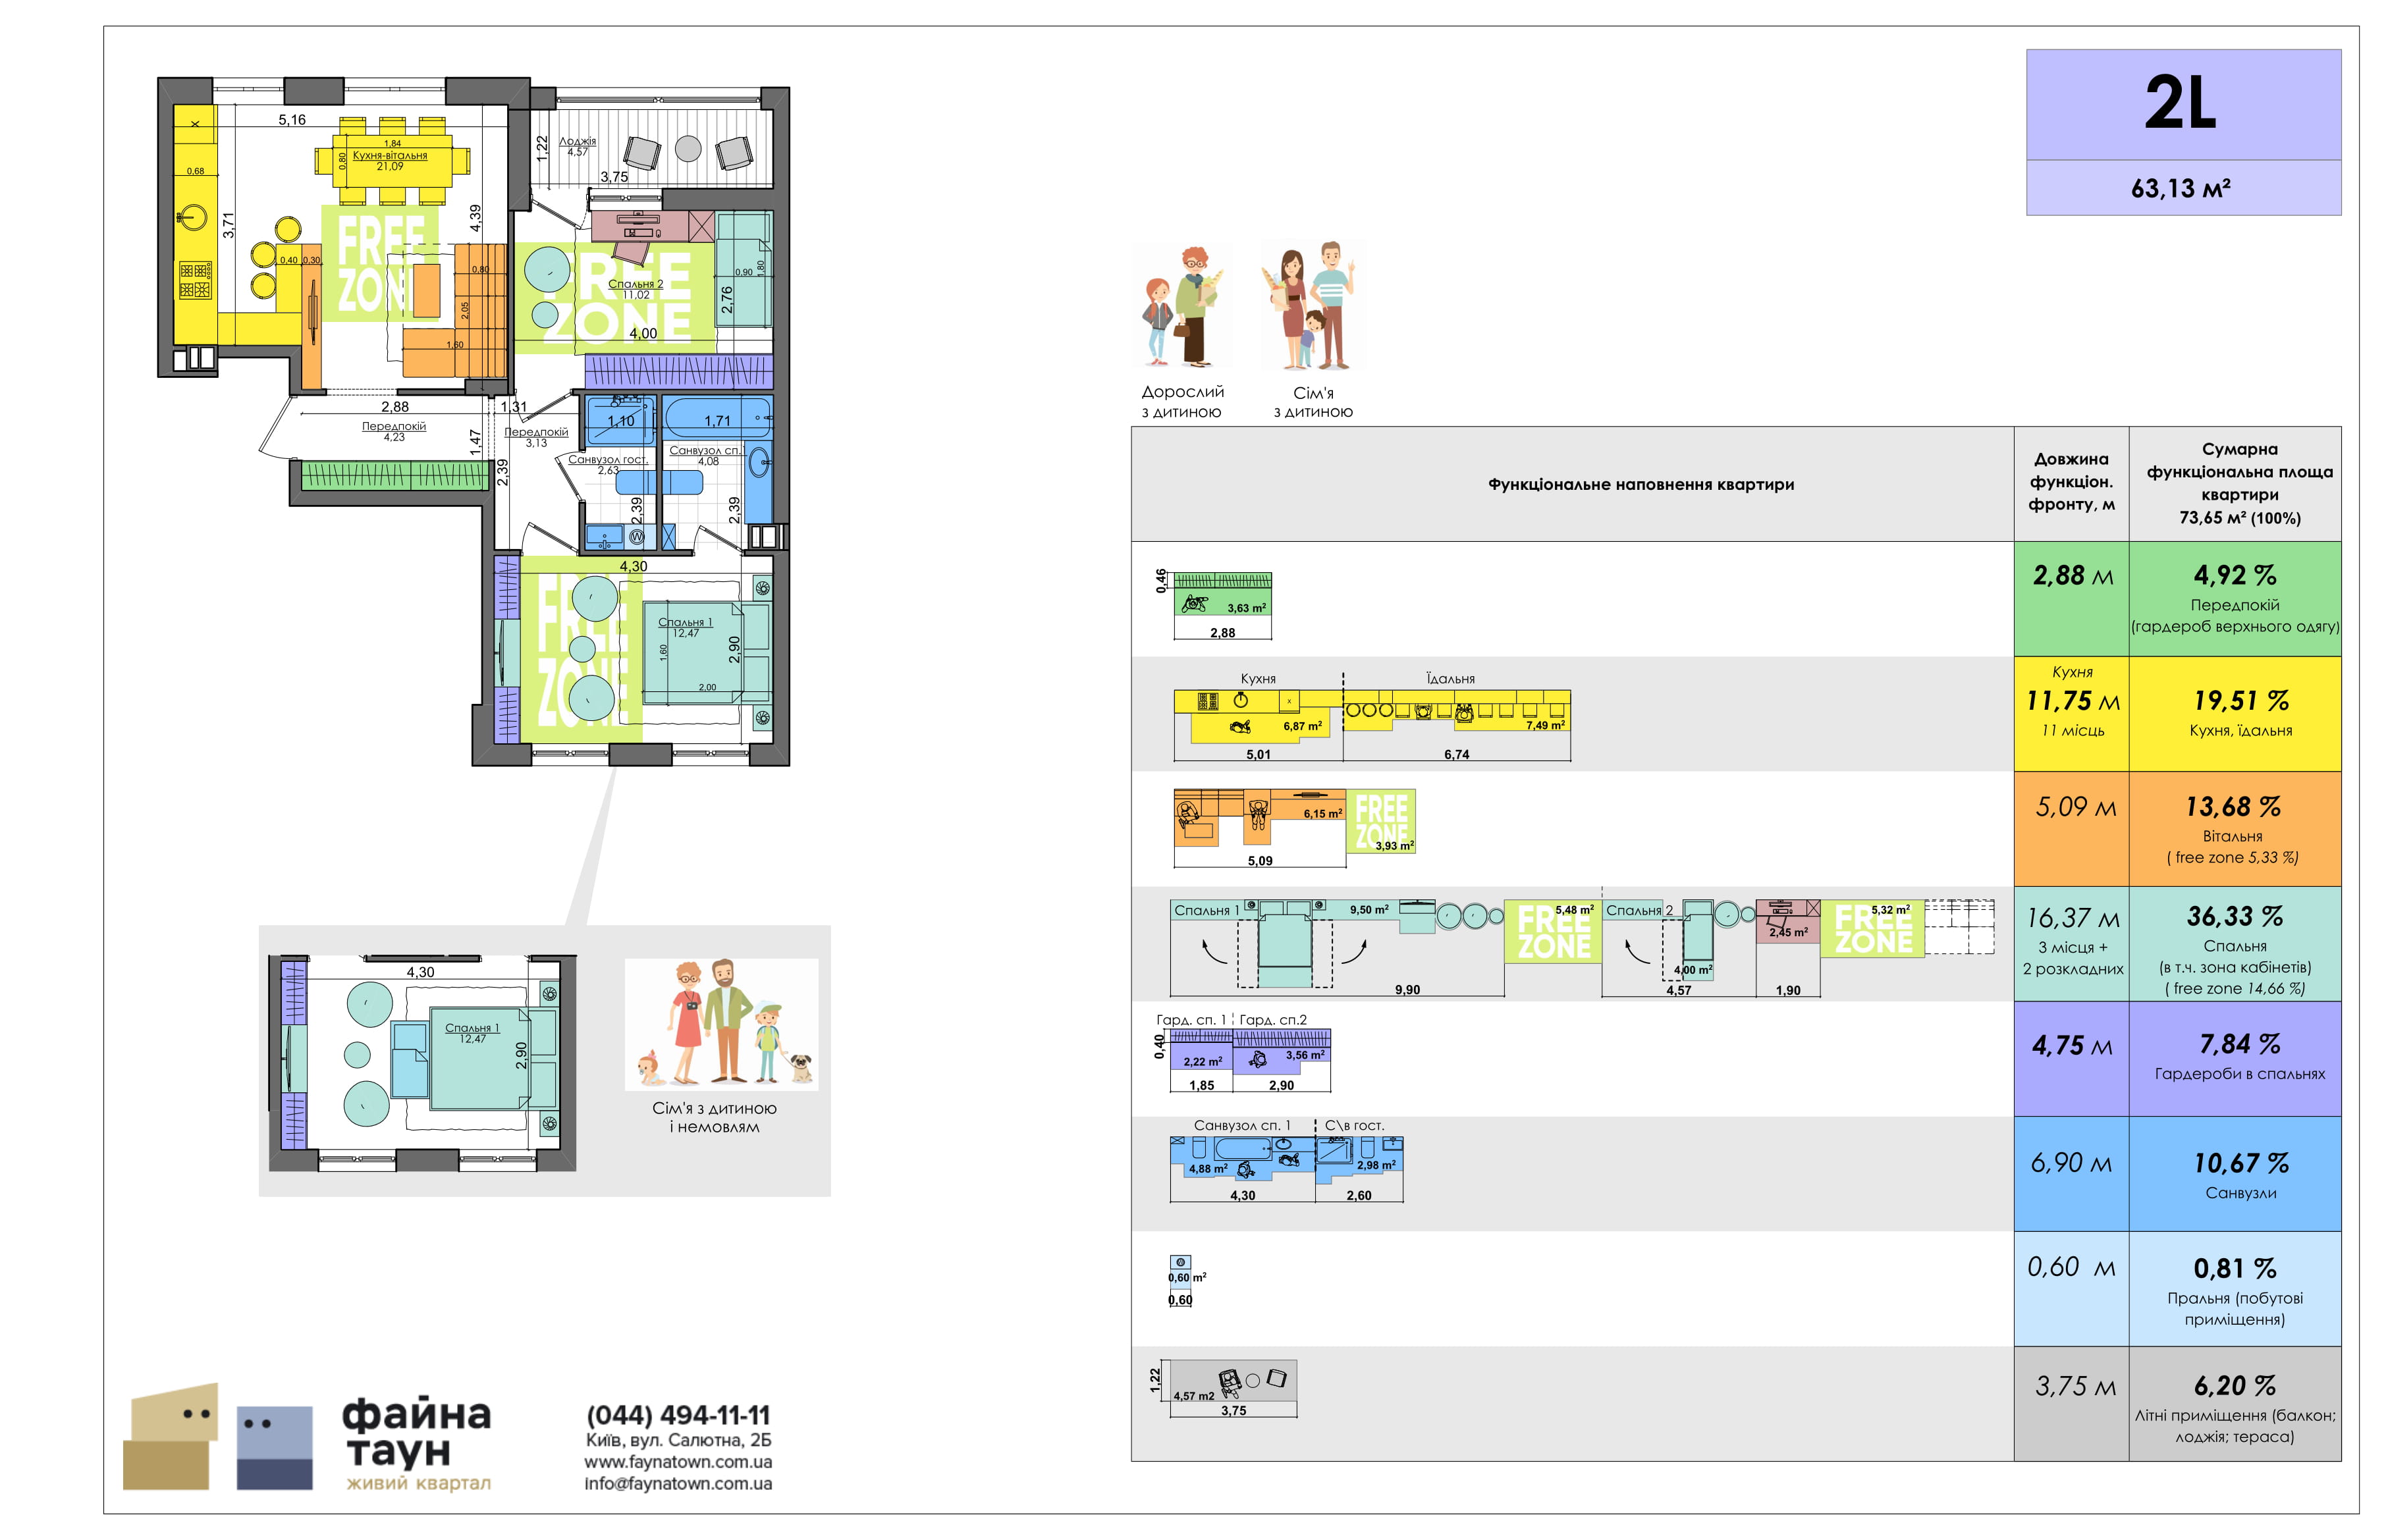Click the washing machine symbol in guest bathroom
The width and height of the screenshot is (2386, 1540).
[637, 536]
